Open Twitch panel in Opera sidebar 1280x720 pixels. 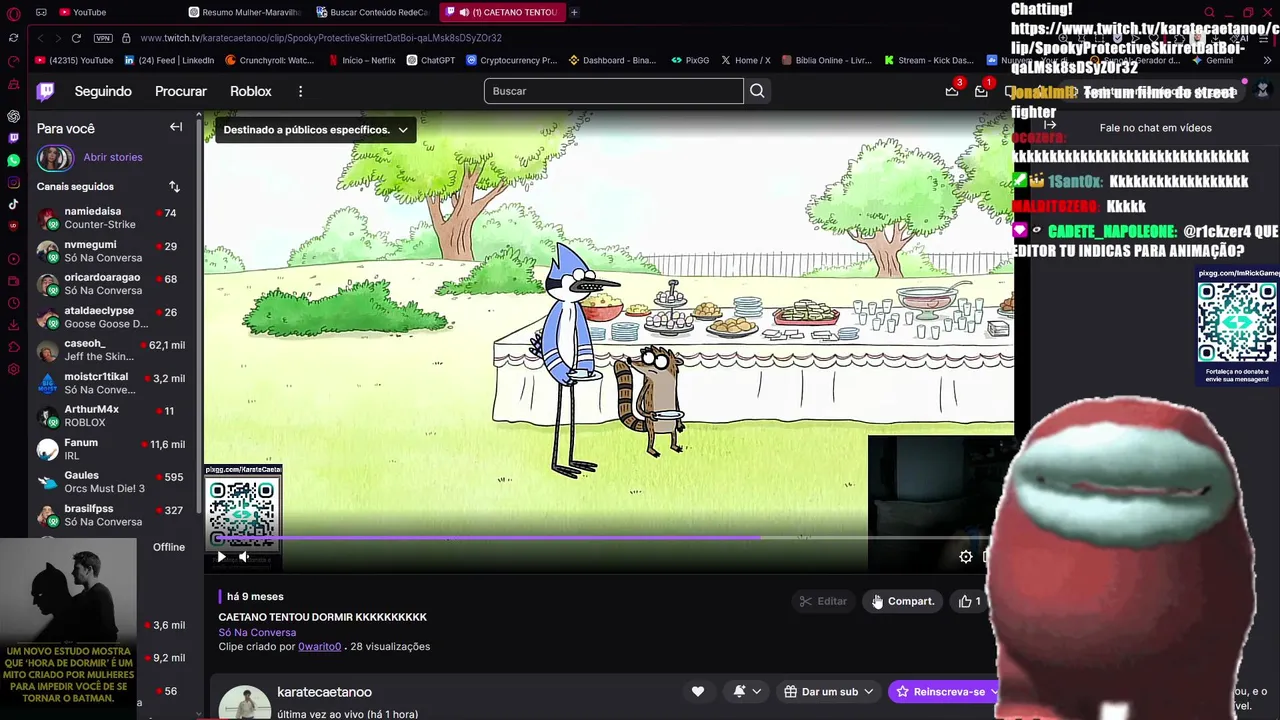(13, 138)
